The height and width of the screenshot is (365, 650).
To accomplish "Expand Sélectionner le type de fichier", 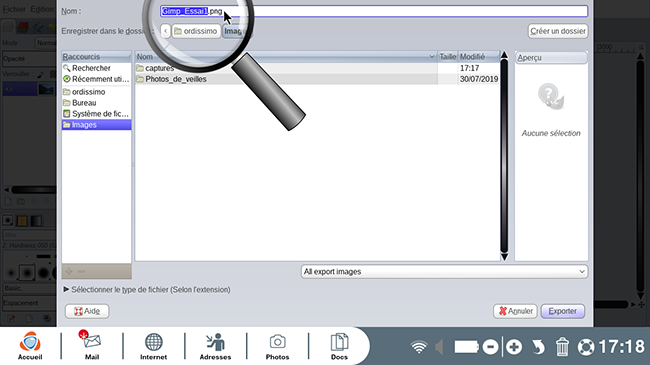I will click(147, 290).
